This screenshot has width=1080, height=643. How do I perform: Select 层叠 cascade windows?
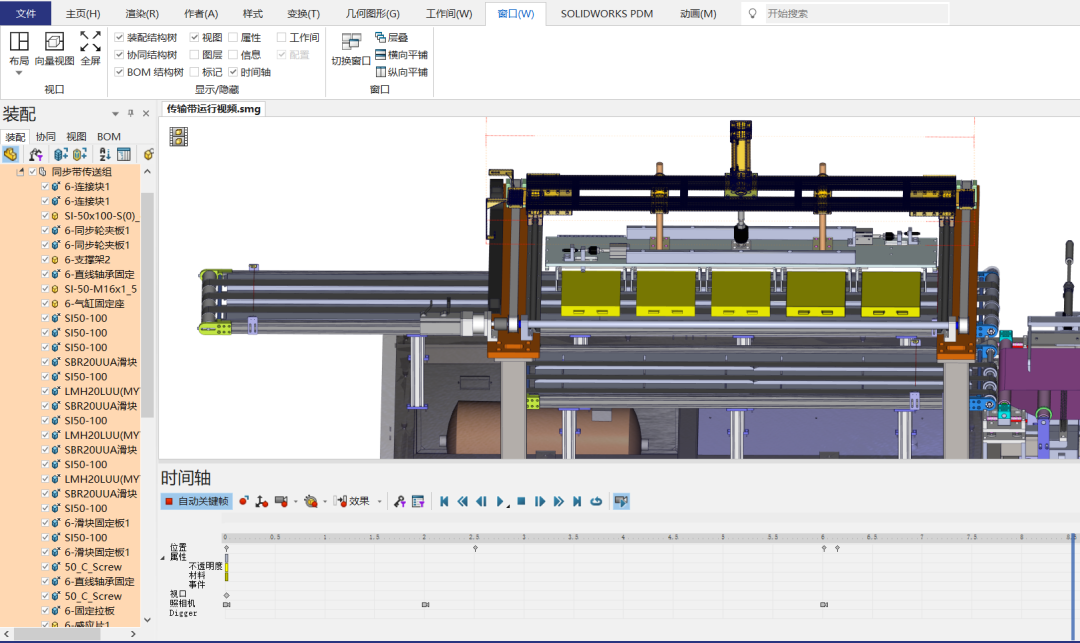391,37
